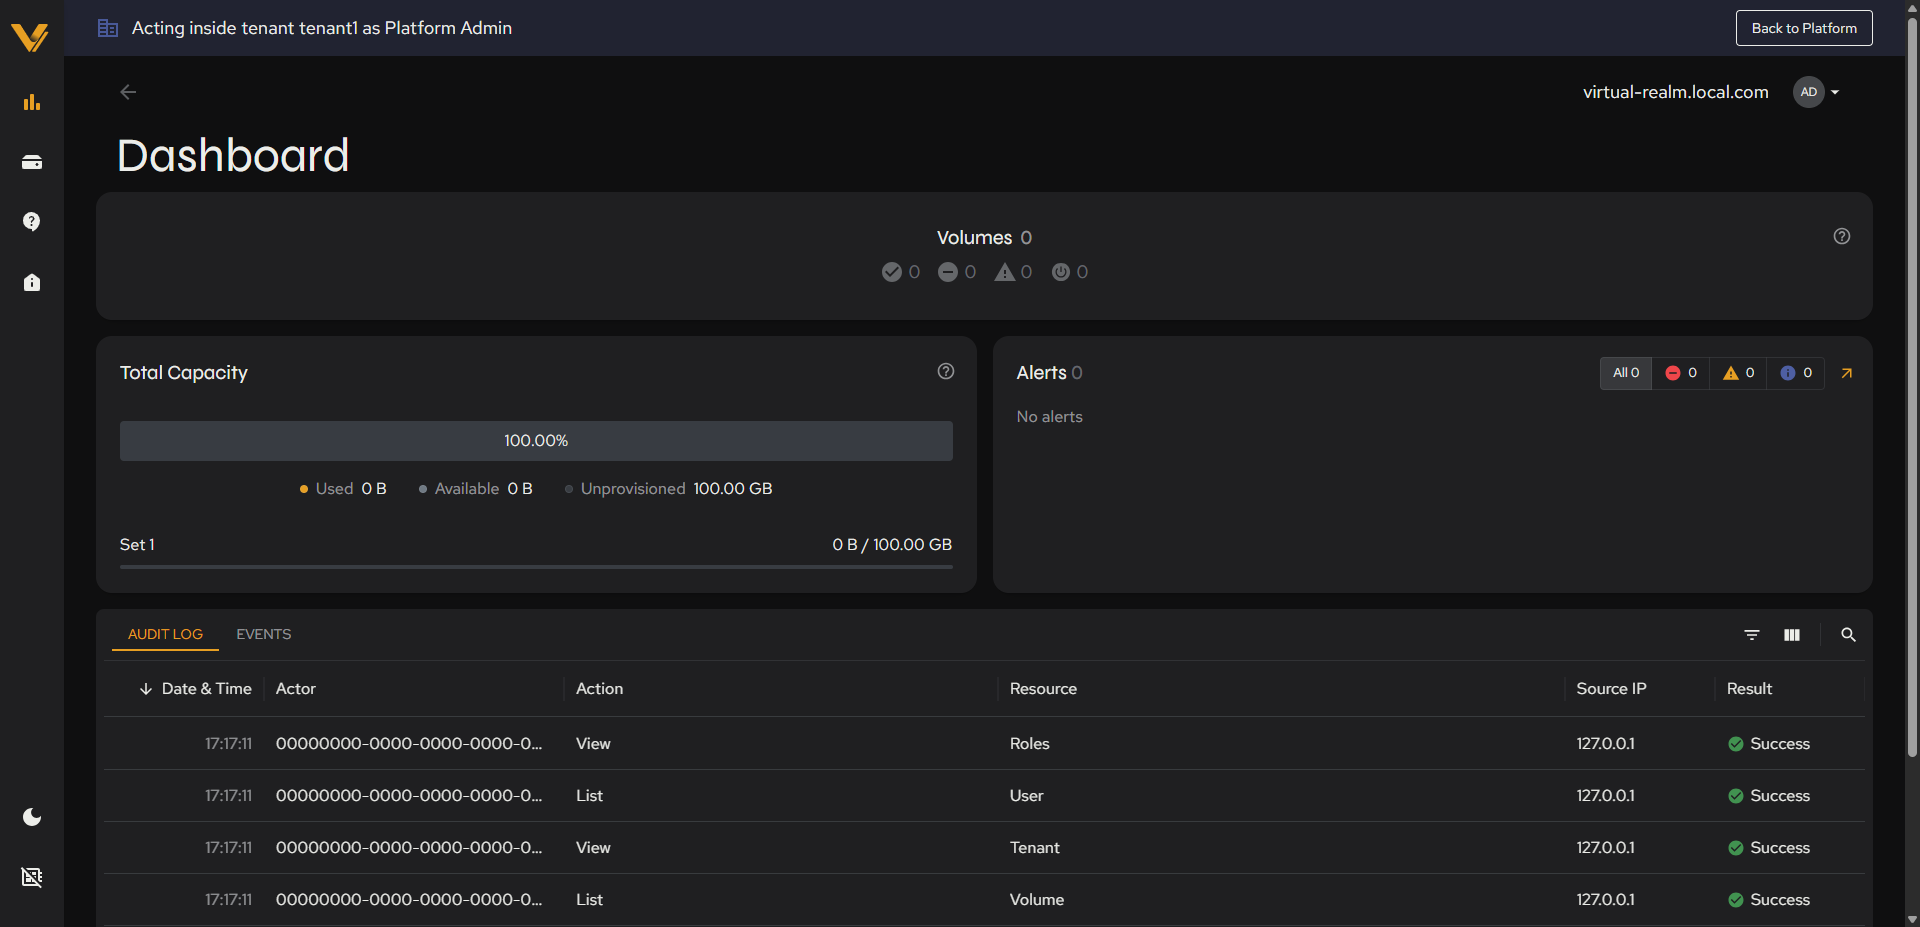Click the V logo in sidebar
The height and width of the screenshot is (927, 1920).
click(x=30, y=37)
